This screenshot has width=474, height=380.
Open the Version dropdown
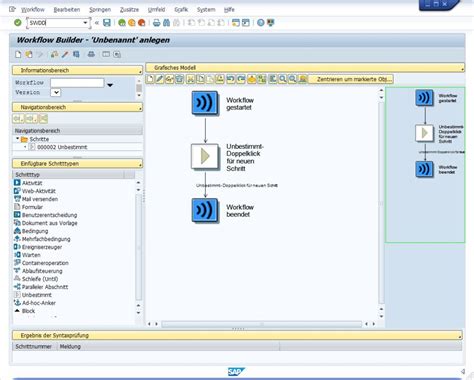click(56, 92)
